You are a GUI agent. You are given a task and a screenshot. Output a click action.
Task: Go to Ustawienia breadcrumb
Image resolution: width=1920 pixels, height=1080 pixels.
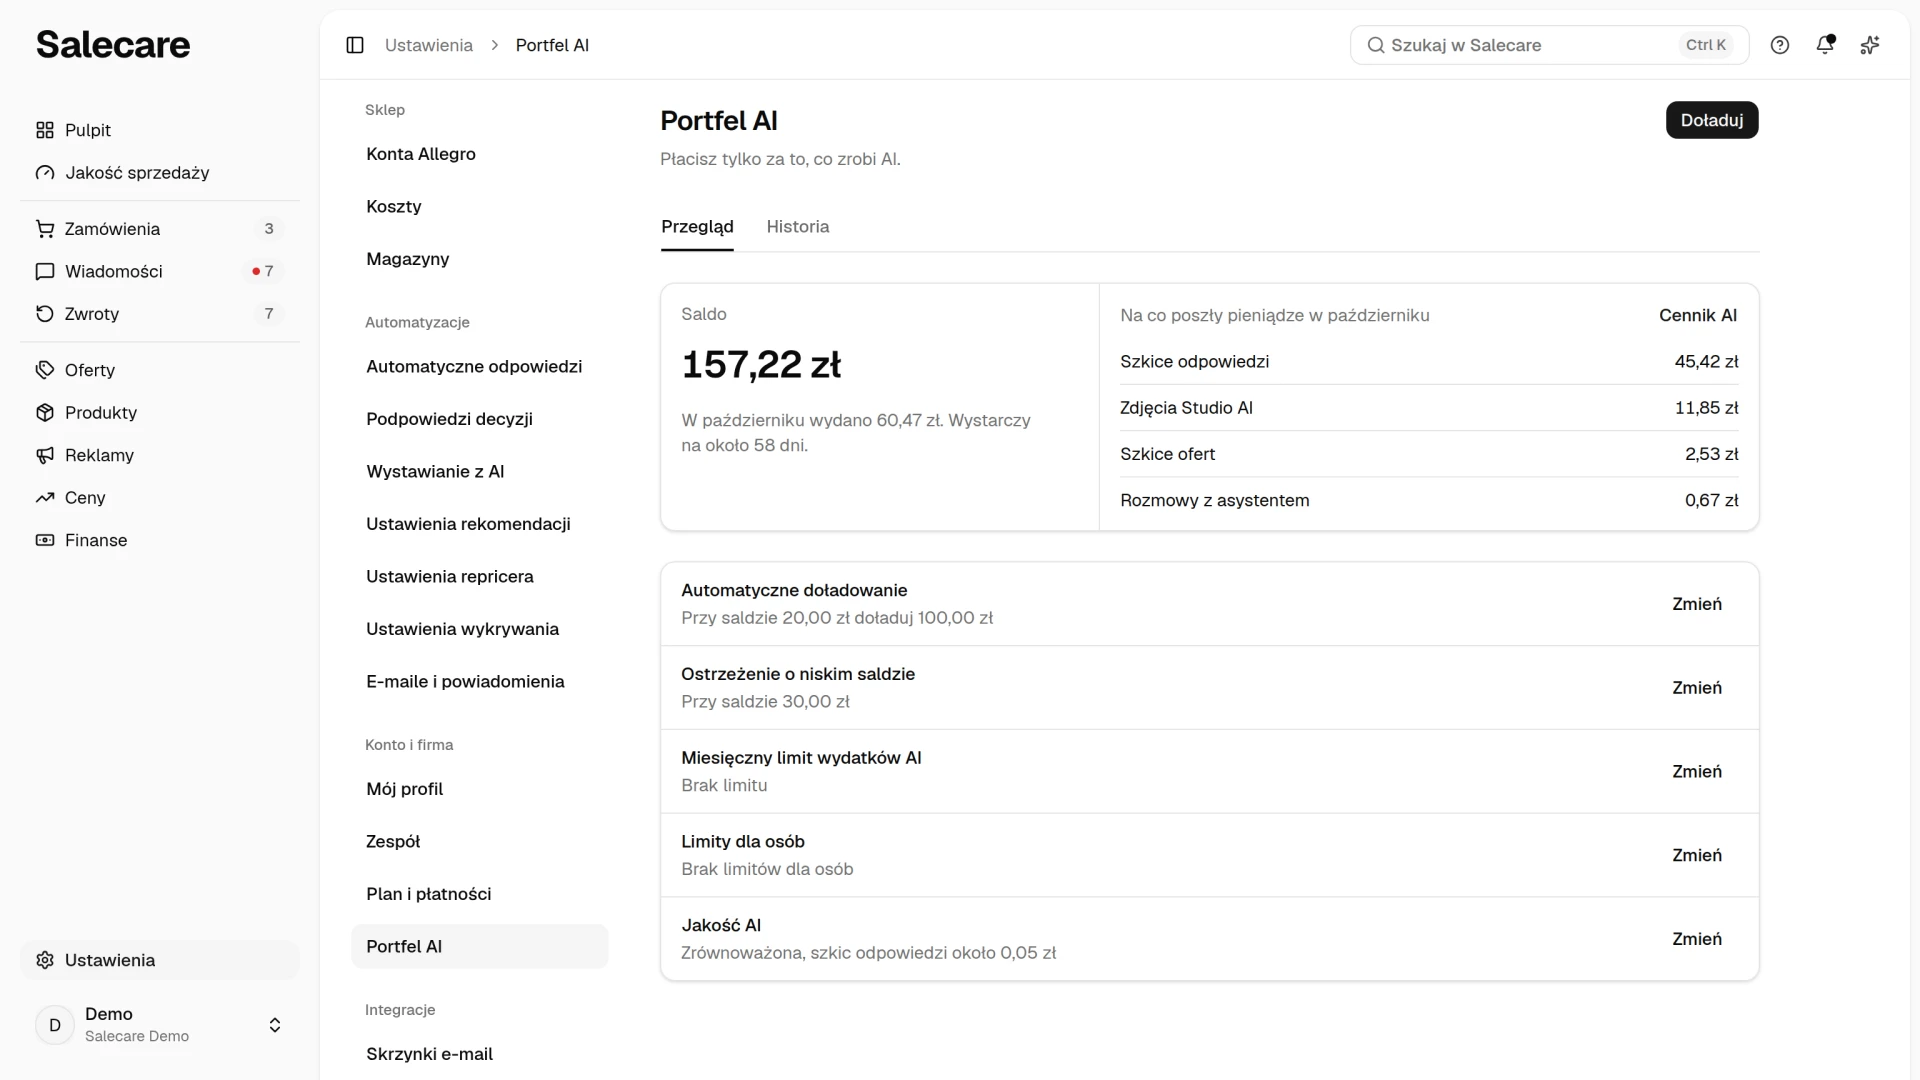429,45
